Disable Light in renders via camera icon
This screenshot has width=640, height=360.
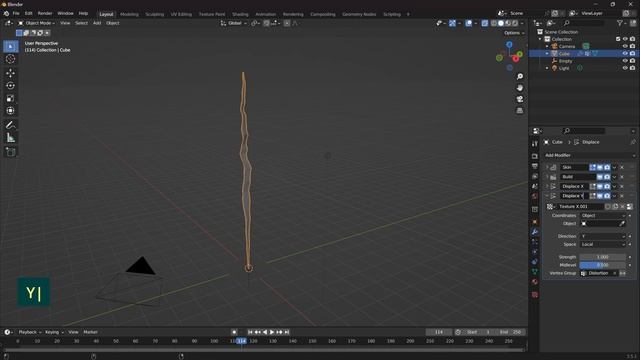pyautogui.click(x=632, y=68)
